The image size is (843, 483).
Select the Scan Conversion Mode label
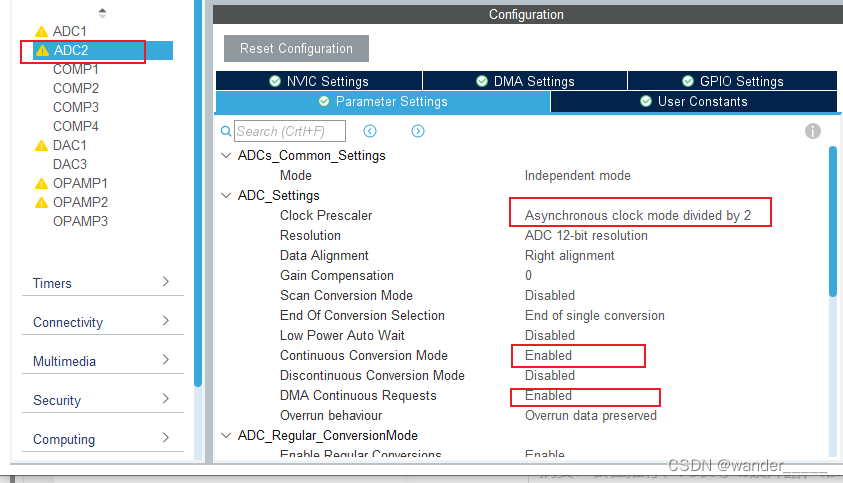tap(346, 295)
